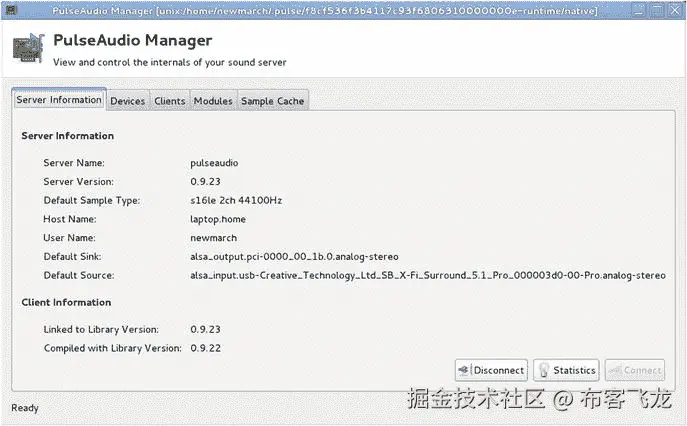Click the 'Default Source:' label
687x426 pixels.
(x=79, y=276)
